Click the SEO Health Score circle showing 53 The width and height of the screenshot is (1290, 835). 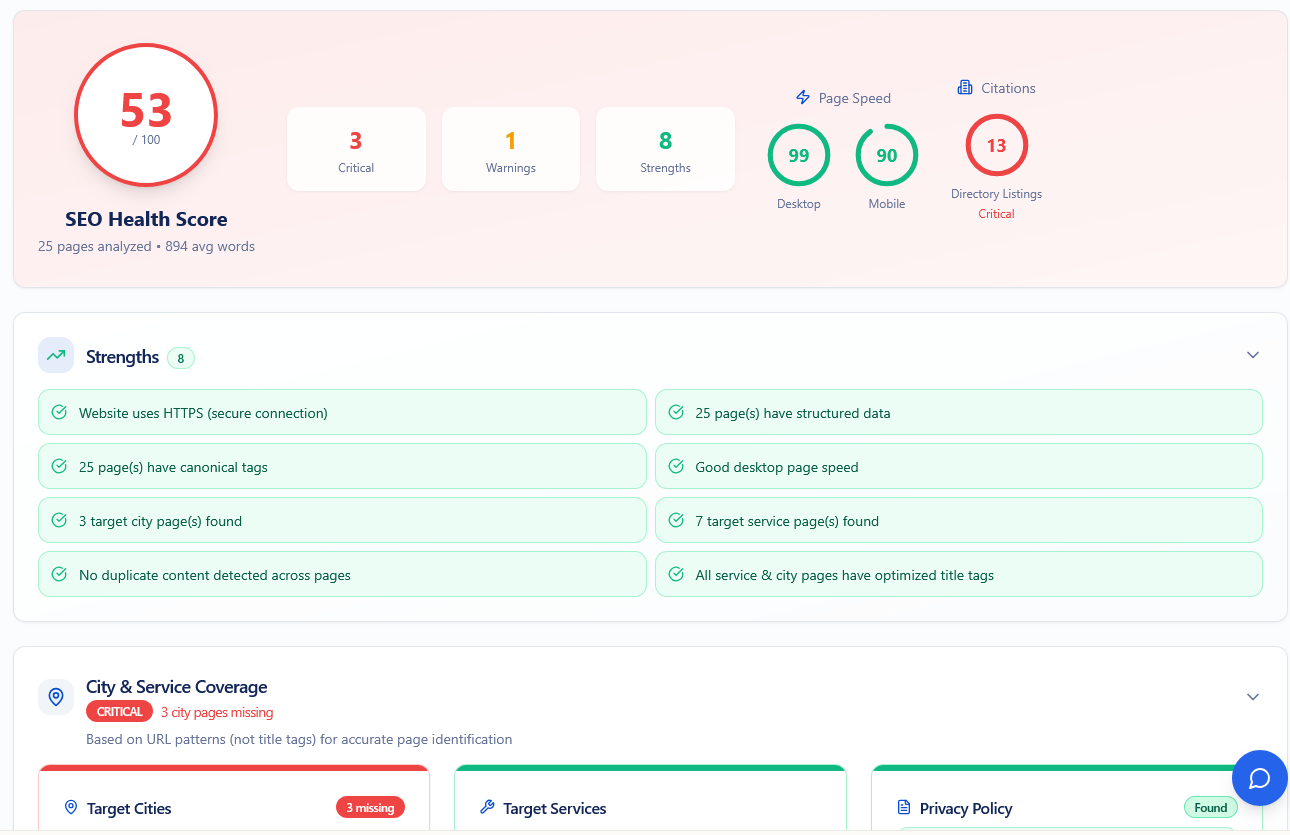tap(145, 114)
